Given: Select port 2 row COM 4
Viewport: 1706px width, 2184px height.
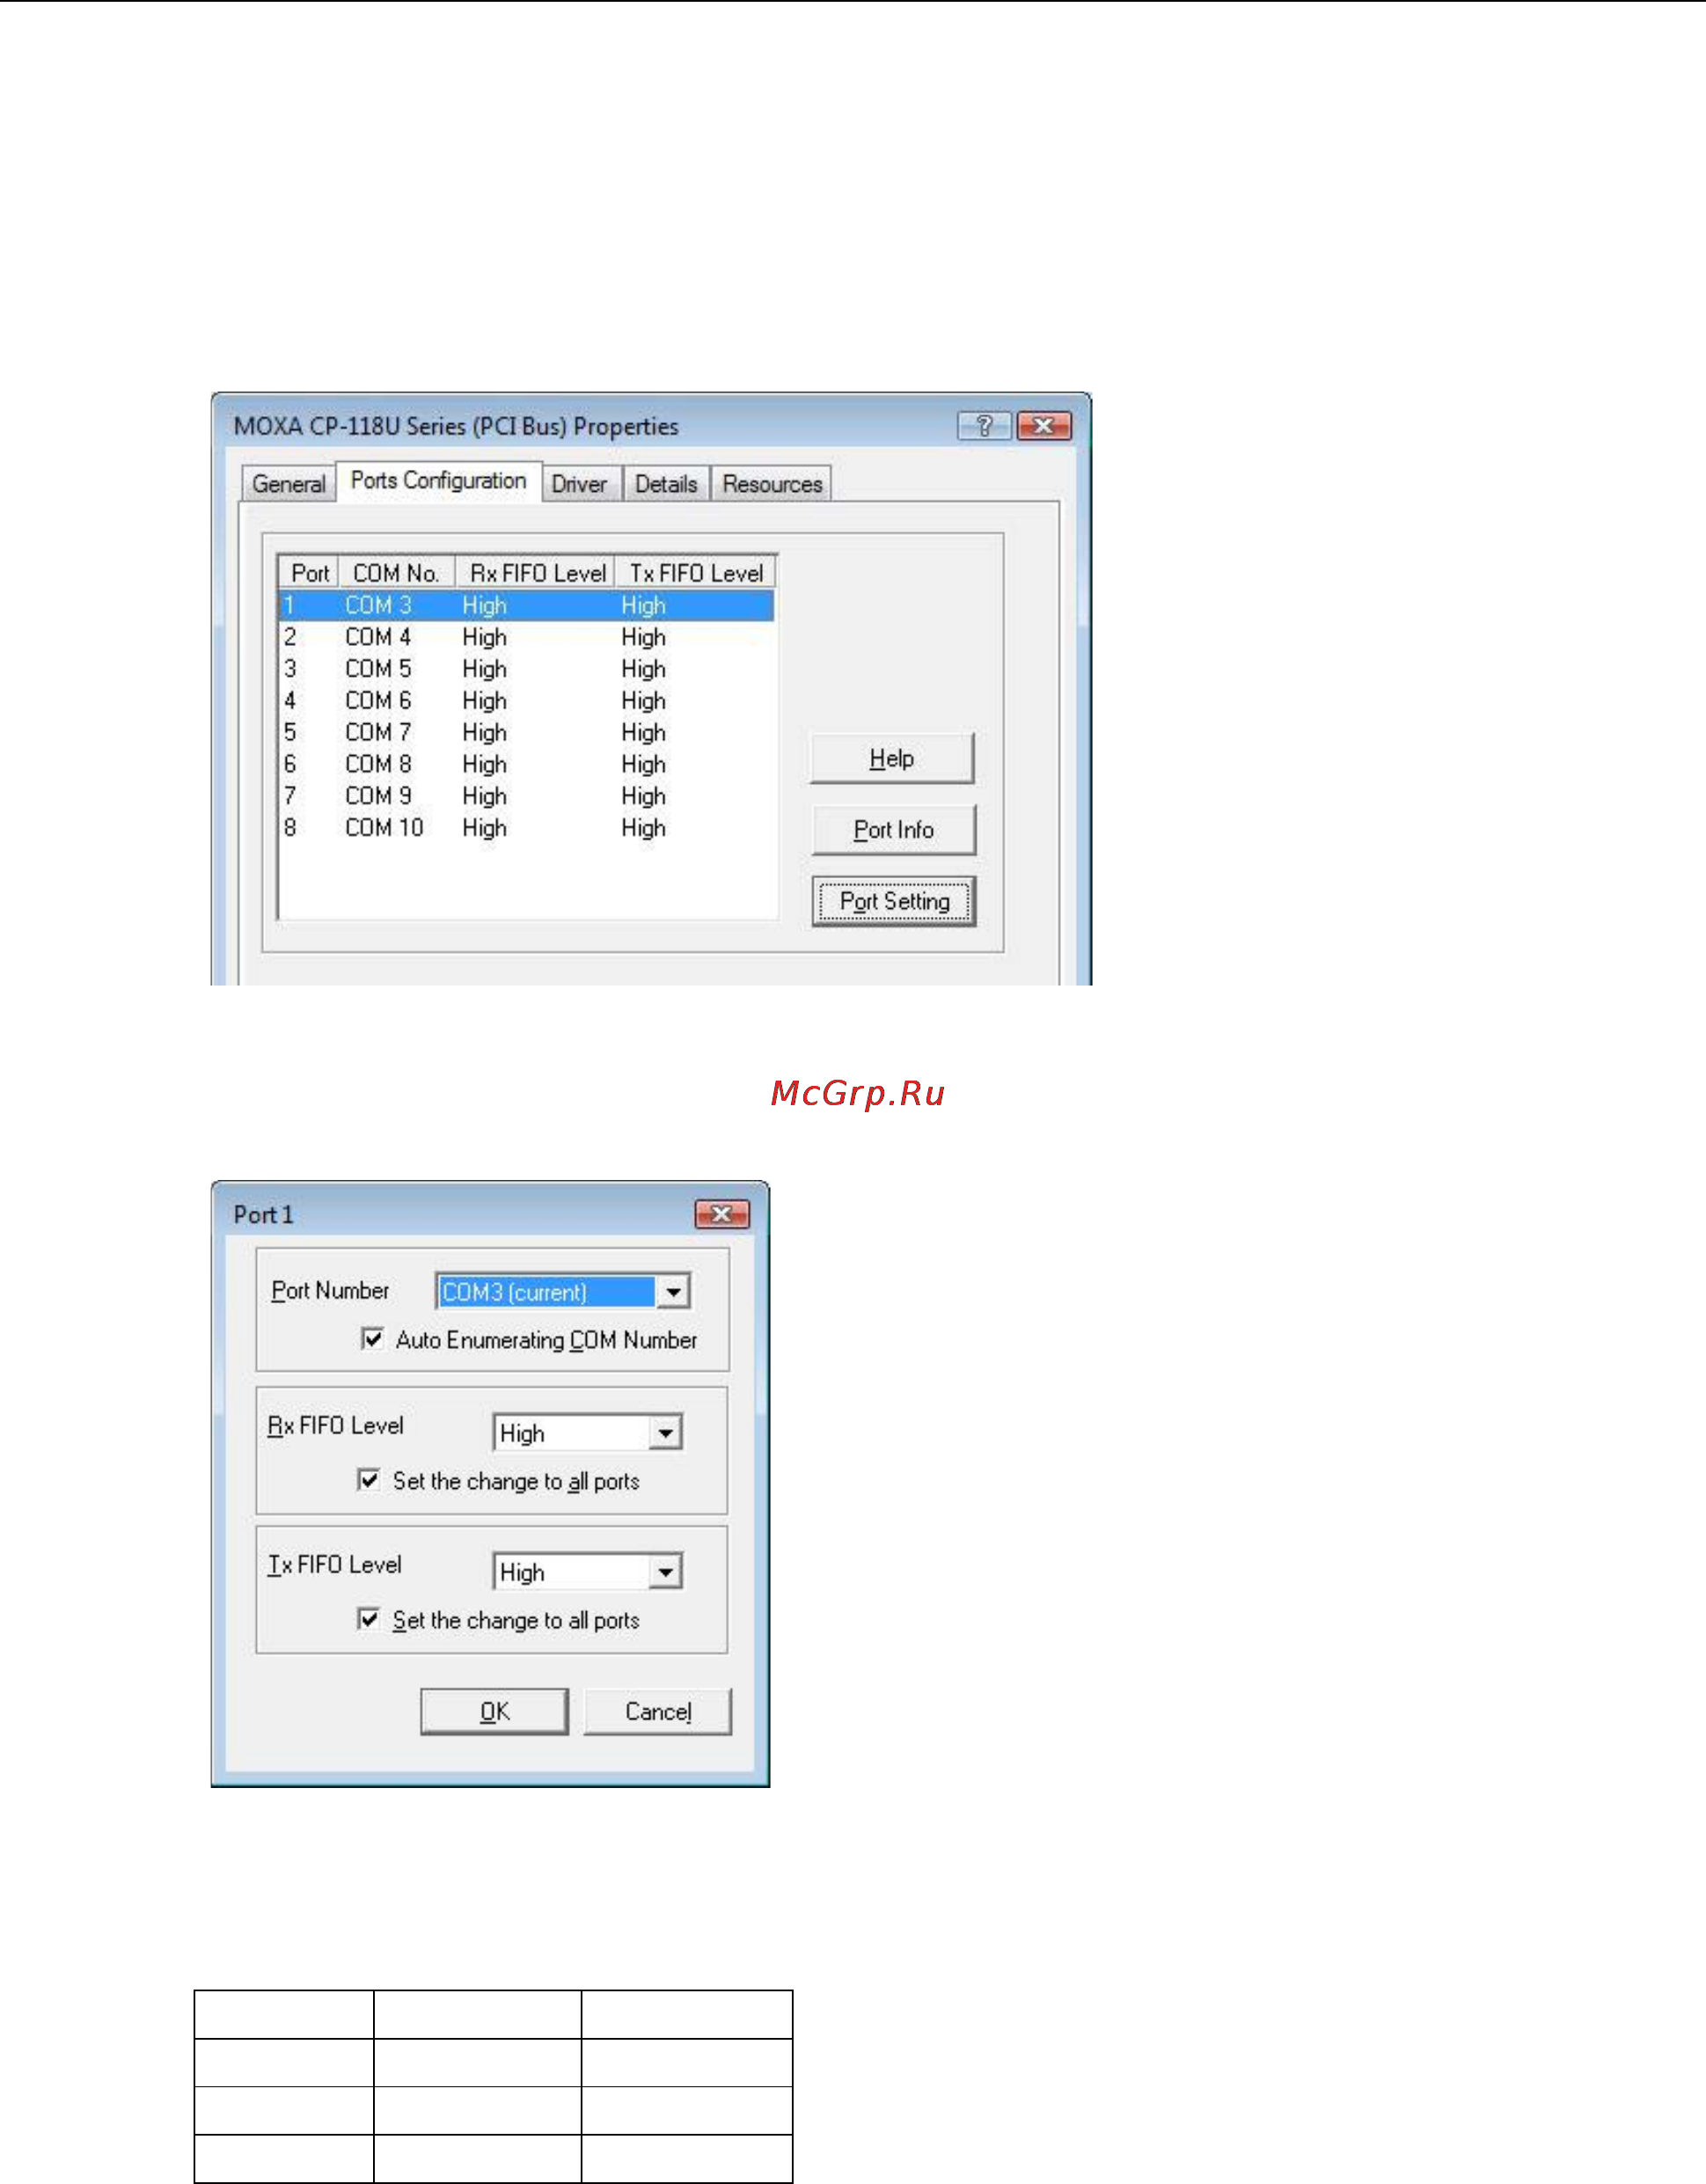Looking at the screenshot, I should click(x=526, y=637).
